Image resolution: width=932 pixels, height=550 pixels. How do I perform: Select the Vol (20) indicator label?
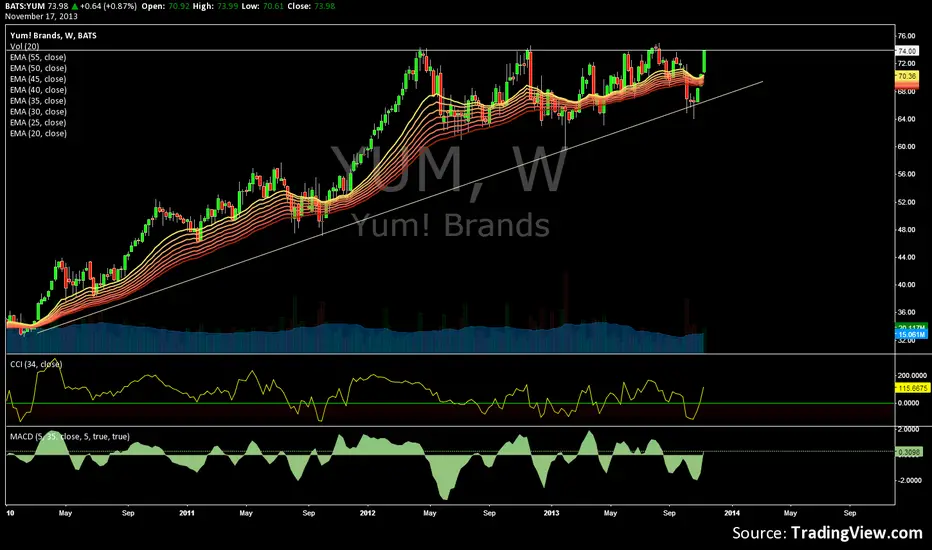point(24,46)
